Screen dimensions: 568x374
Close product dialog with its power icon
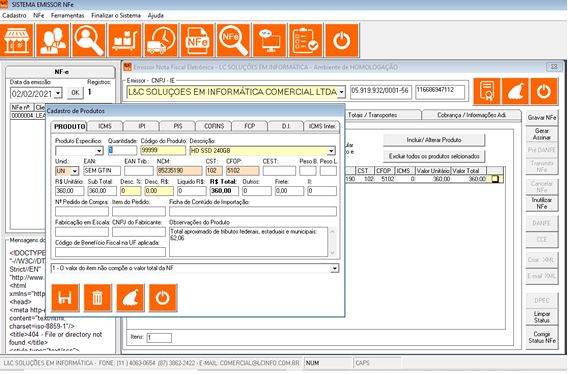pyautogui.click(x=163, y=298)
